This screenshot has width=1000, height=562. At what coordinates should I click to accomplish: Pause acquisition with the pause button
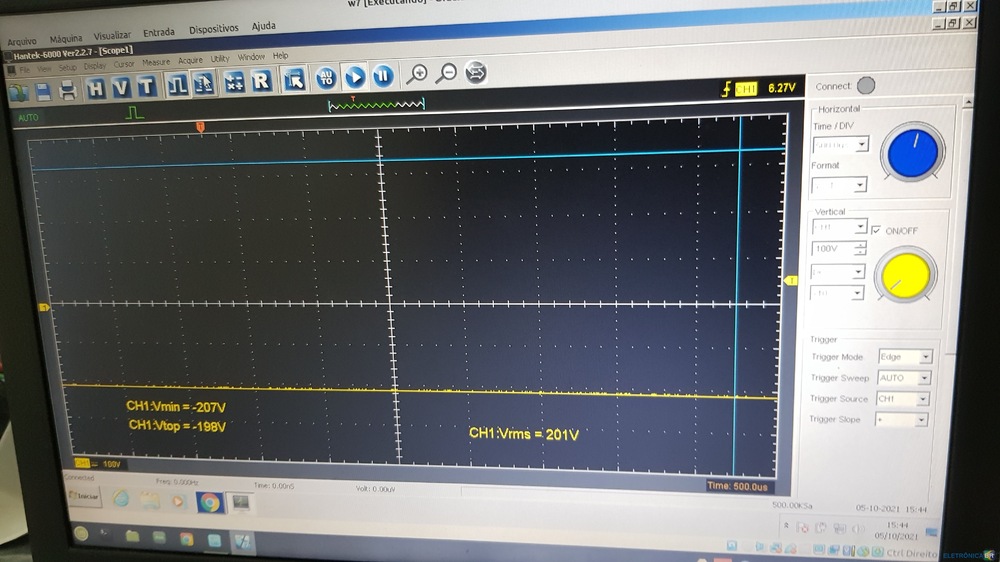coord(383,76)
